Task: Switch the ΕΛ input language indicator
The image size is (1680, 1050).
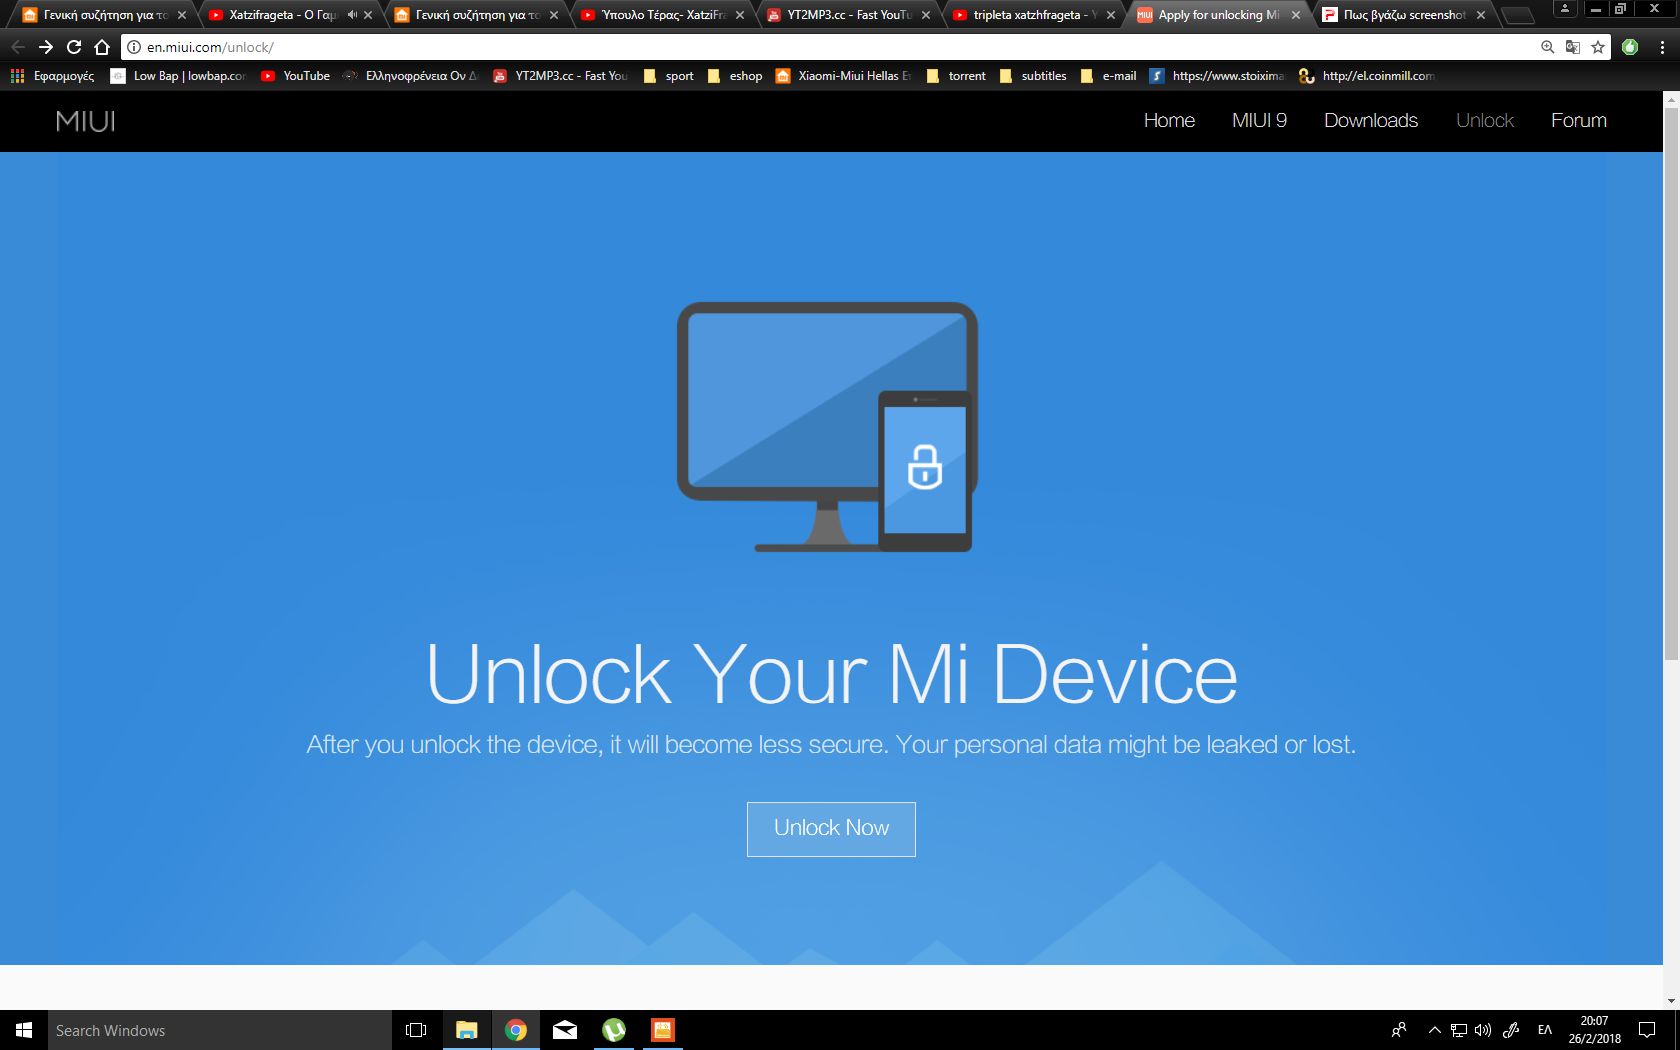Action: pos(1545,1030)
